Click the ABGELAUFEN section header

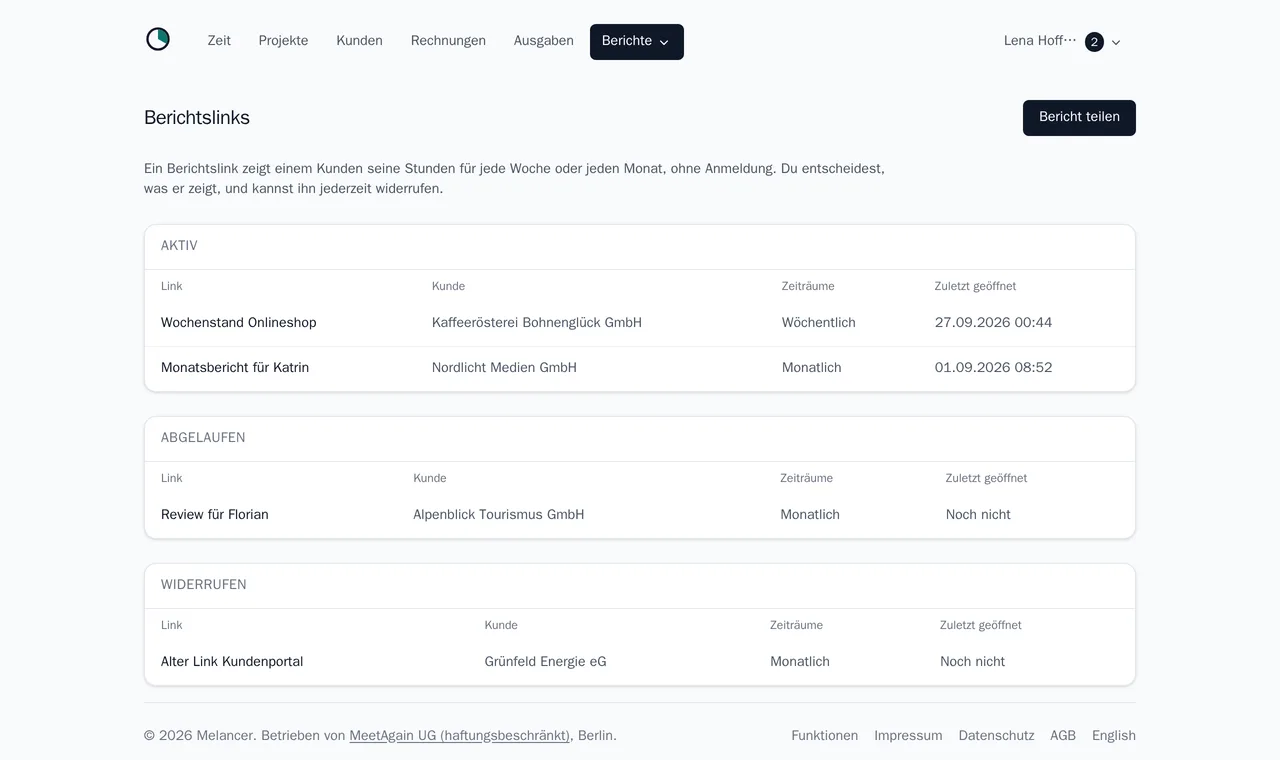[x=203, y=438]
